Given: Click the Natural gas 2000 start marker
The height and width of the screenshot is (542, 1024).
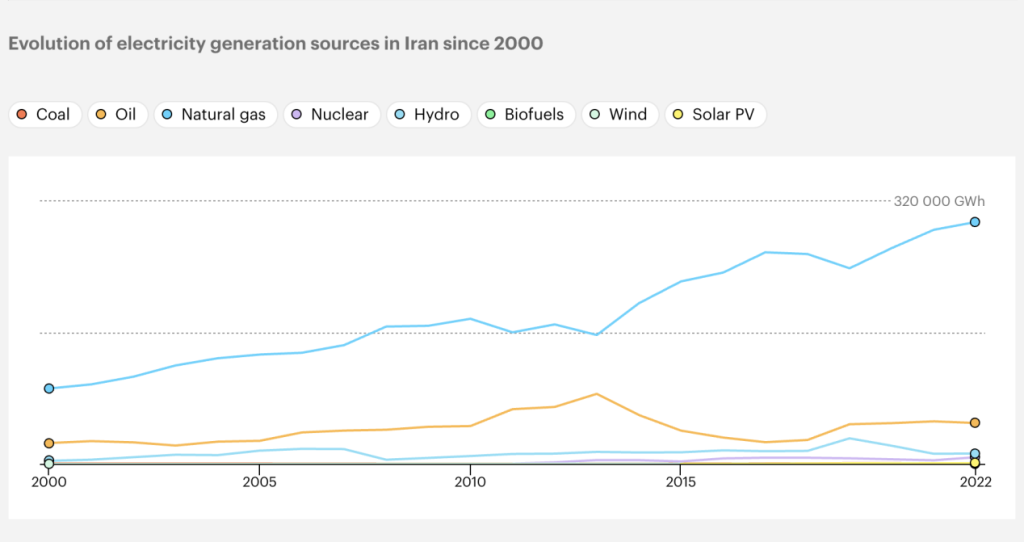Looking at the screenshot, I should (x=49, y=389).
